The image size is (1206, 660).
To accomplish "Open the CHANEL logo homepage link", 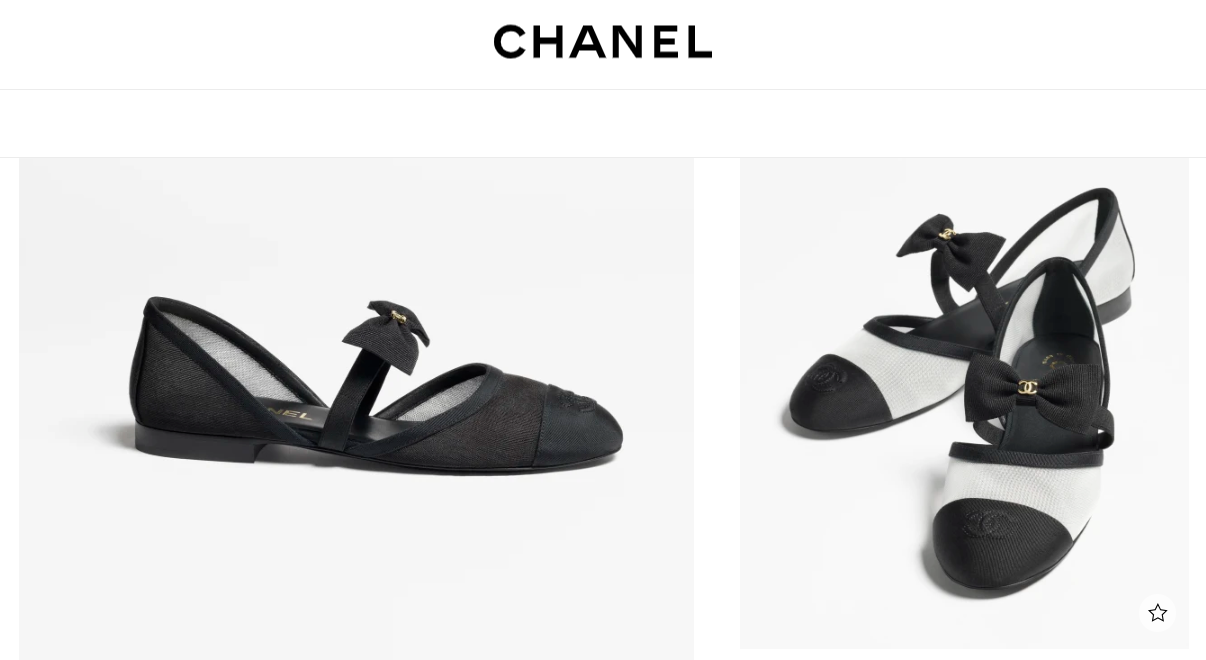I will pos(603,42).
